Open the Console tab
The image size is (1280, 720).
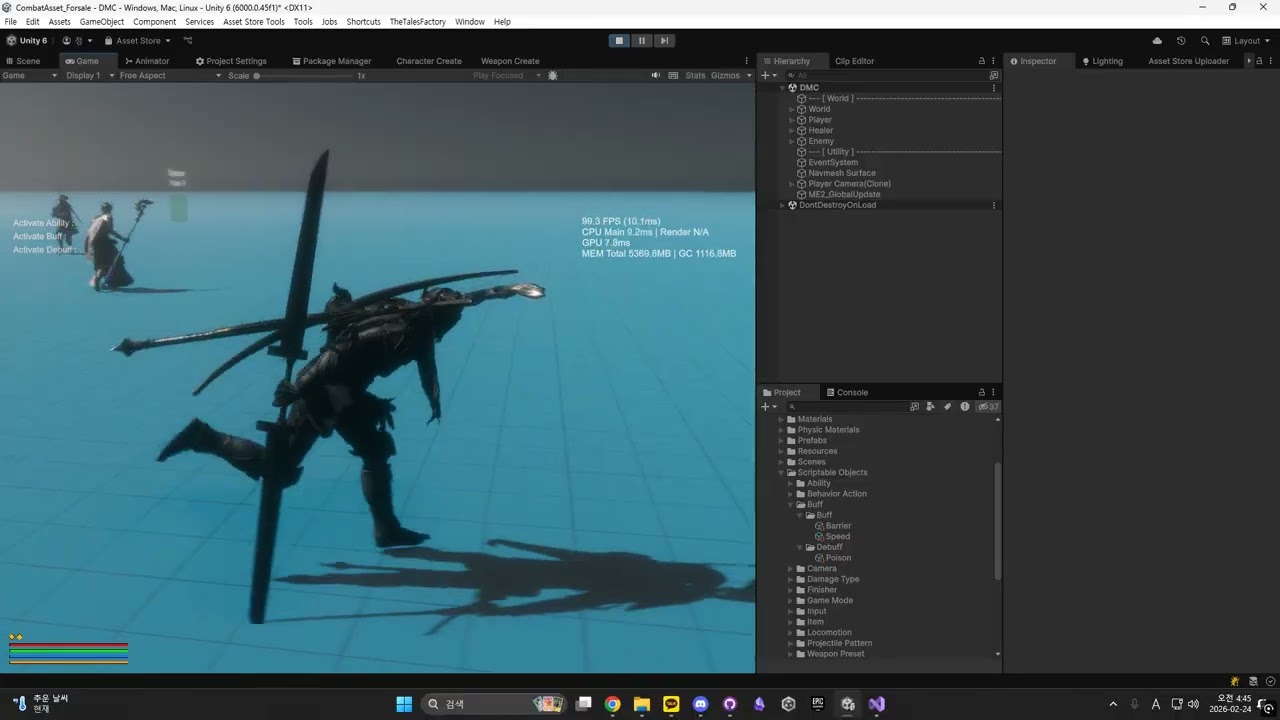pos(848,393)
